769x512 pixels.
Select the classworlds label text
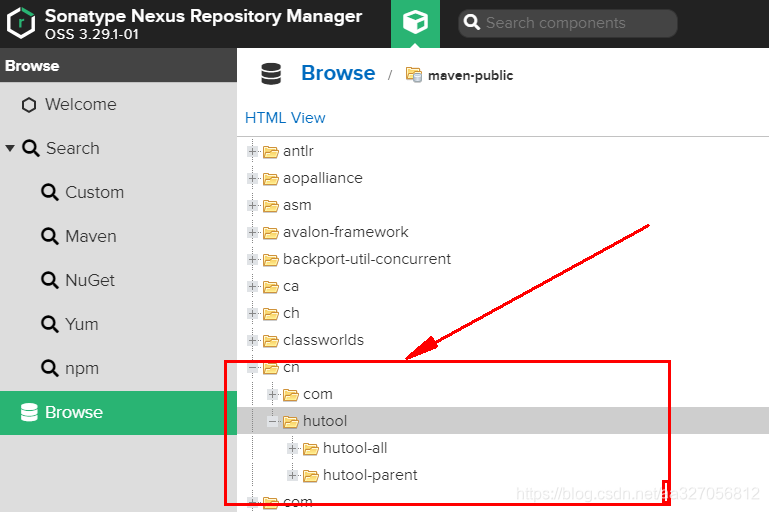tap(323, 340)
